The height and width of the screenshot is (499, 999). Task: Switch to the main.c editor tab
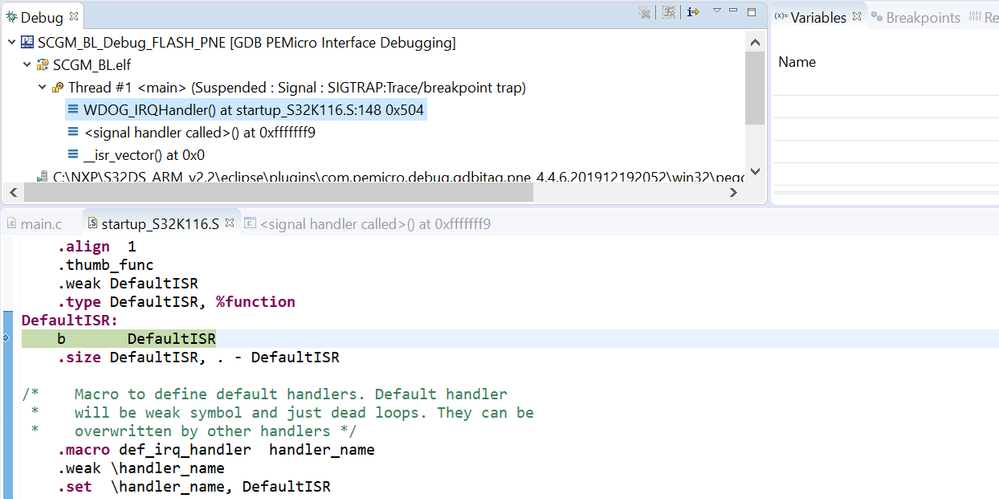pyautogui.click(x=40, y=223)
